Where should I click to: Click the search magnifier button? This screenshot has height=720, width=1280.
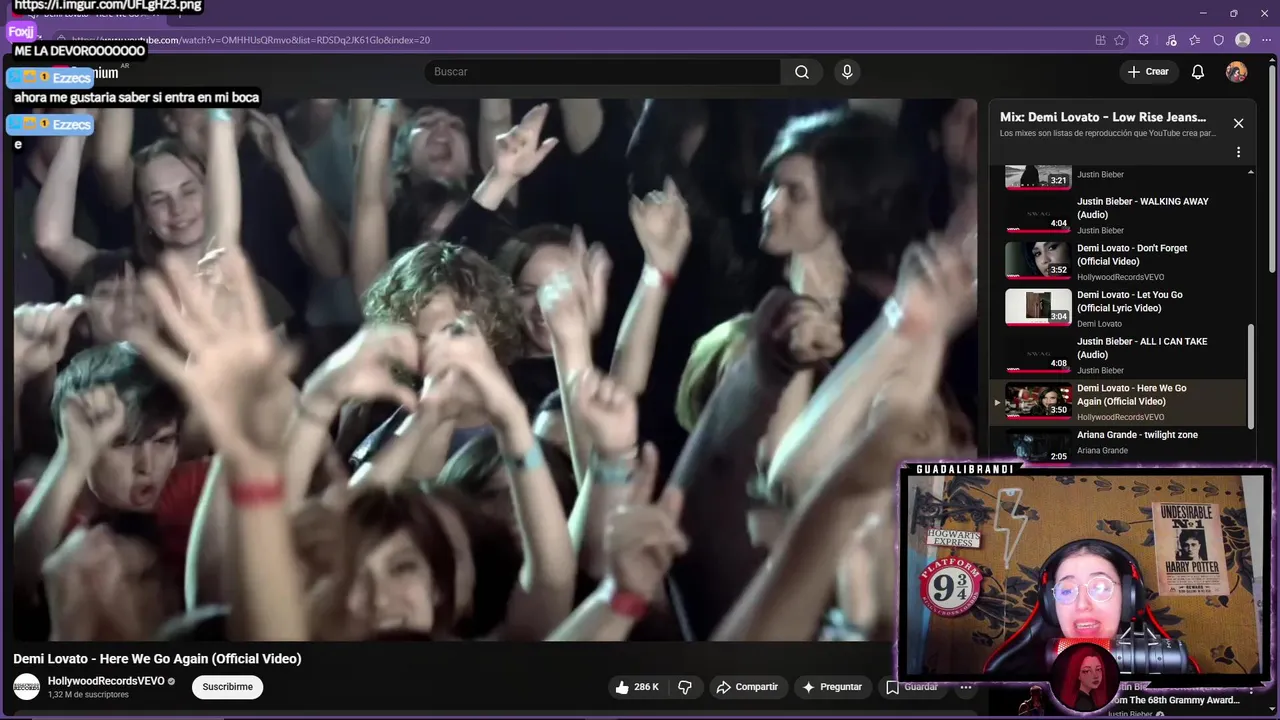pyautogui.click(x=802, y=72)
